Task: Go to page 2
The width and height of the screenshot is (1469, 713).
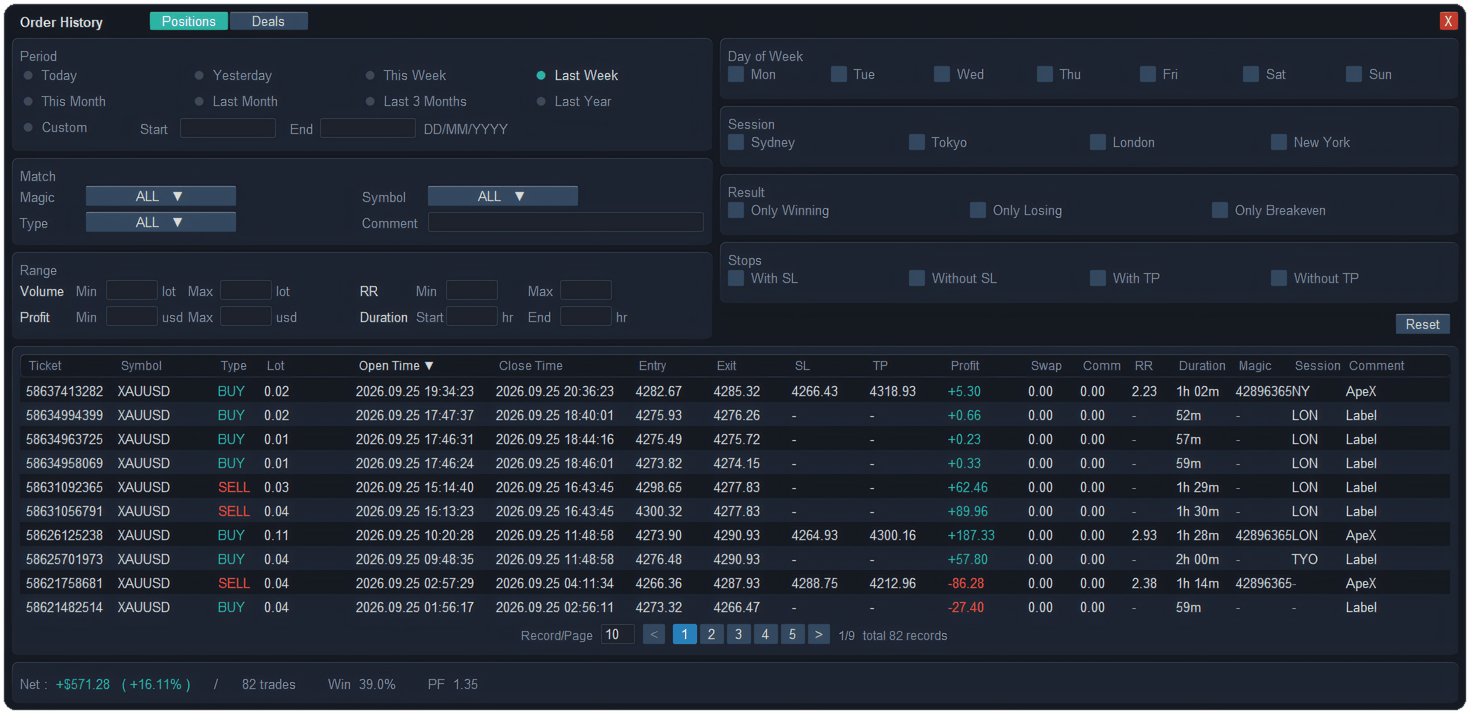Action: (x=712, y=634)
